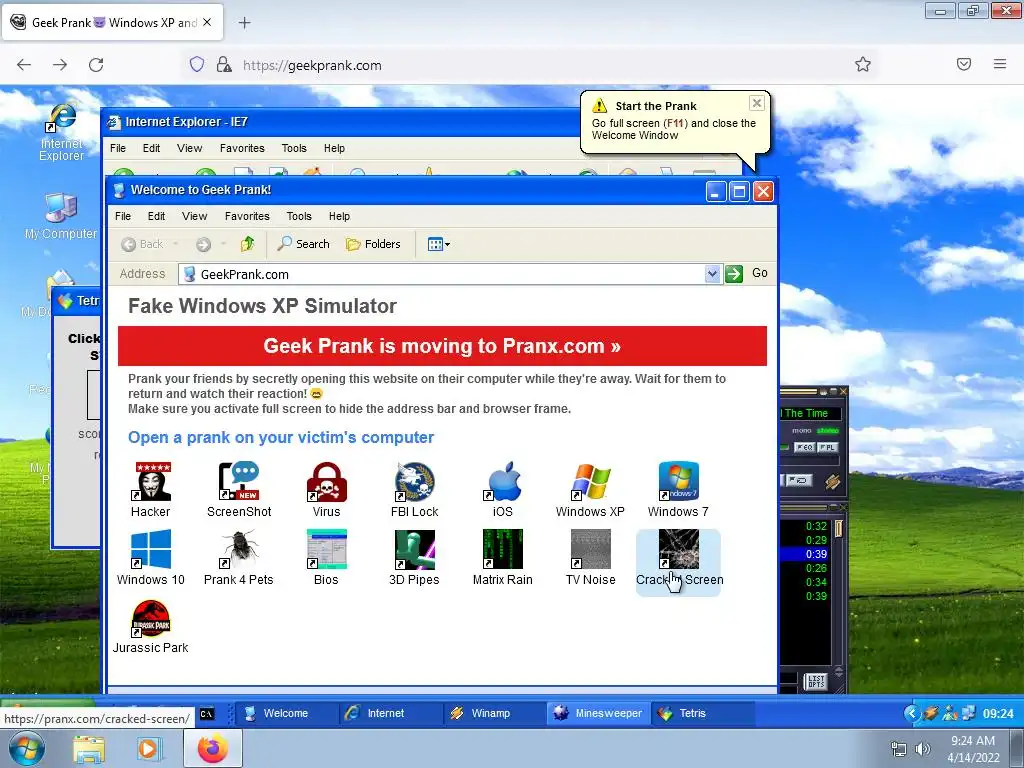1024x768 pixels.
Task: Open the Edit menu in Welcome window
Action: [x=156, y=216]
